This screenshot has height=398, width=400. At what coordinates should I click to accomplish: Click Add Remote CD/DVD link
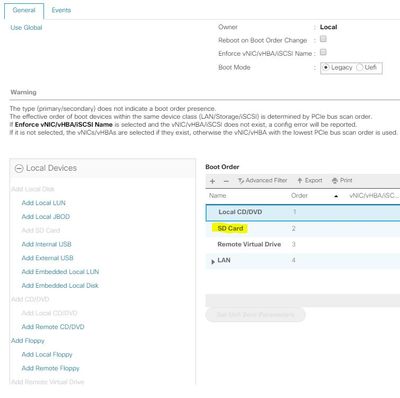[53, 327]
